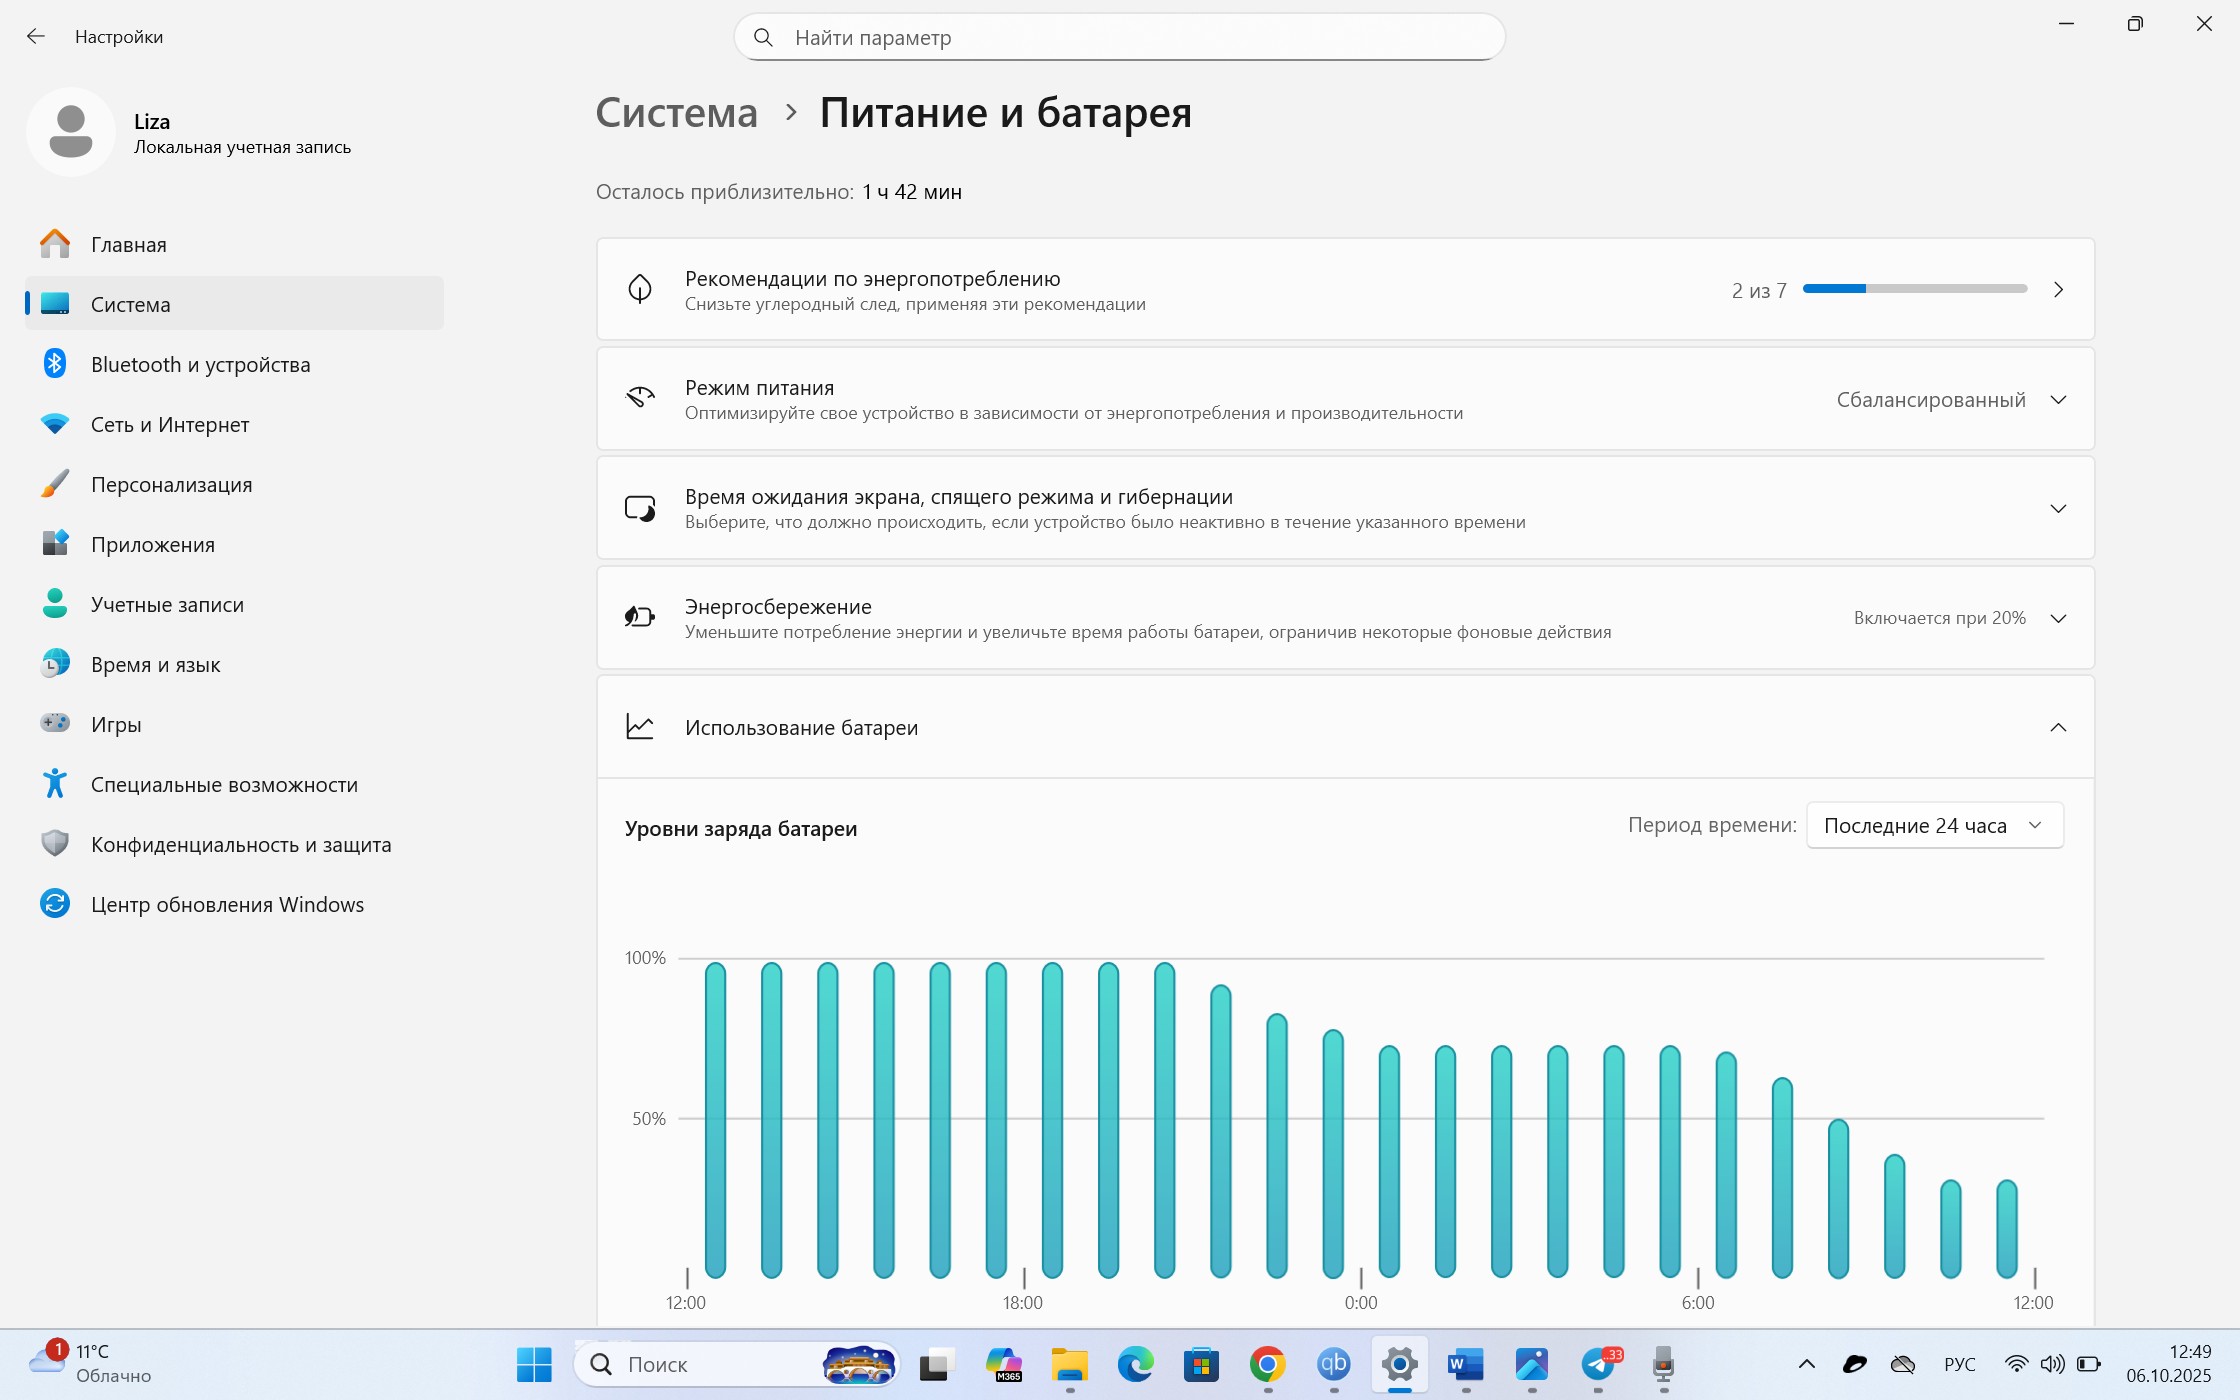This screenshot has height=1400, width=2240.
Task: Click the 2 из 7 progress bar
Action: (1914, 289)
